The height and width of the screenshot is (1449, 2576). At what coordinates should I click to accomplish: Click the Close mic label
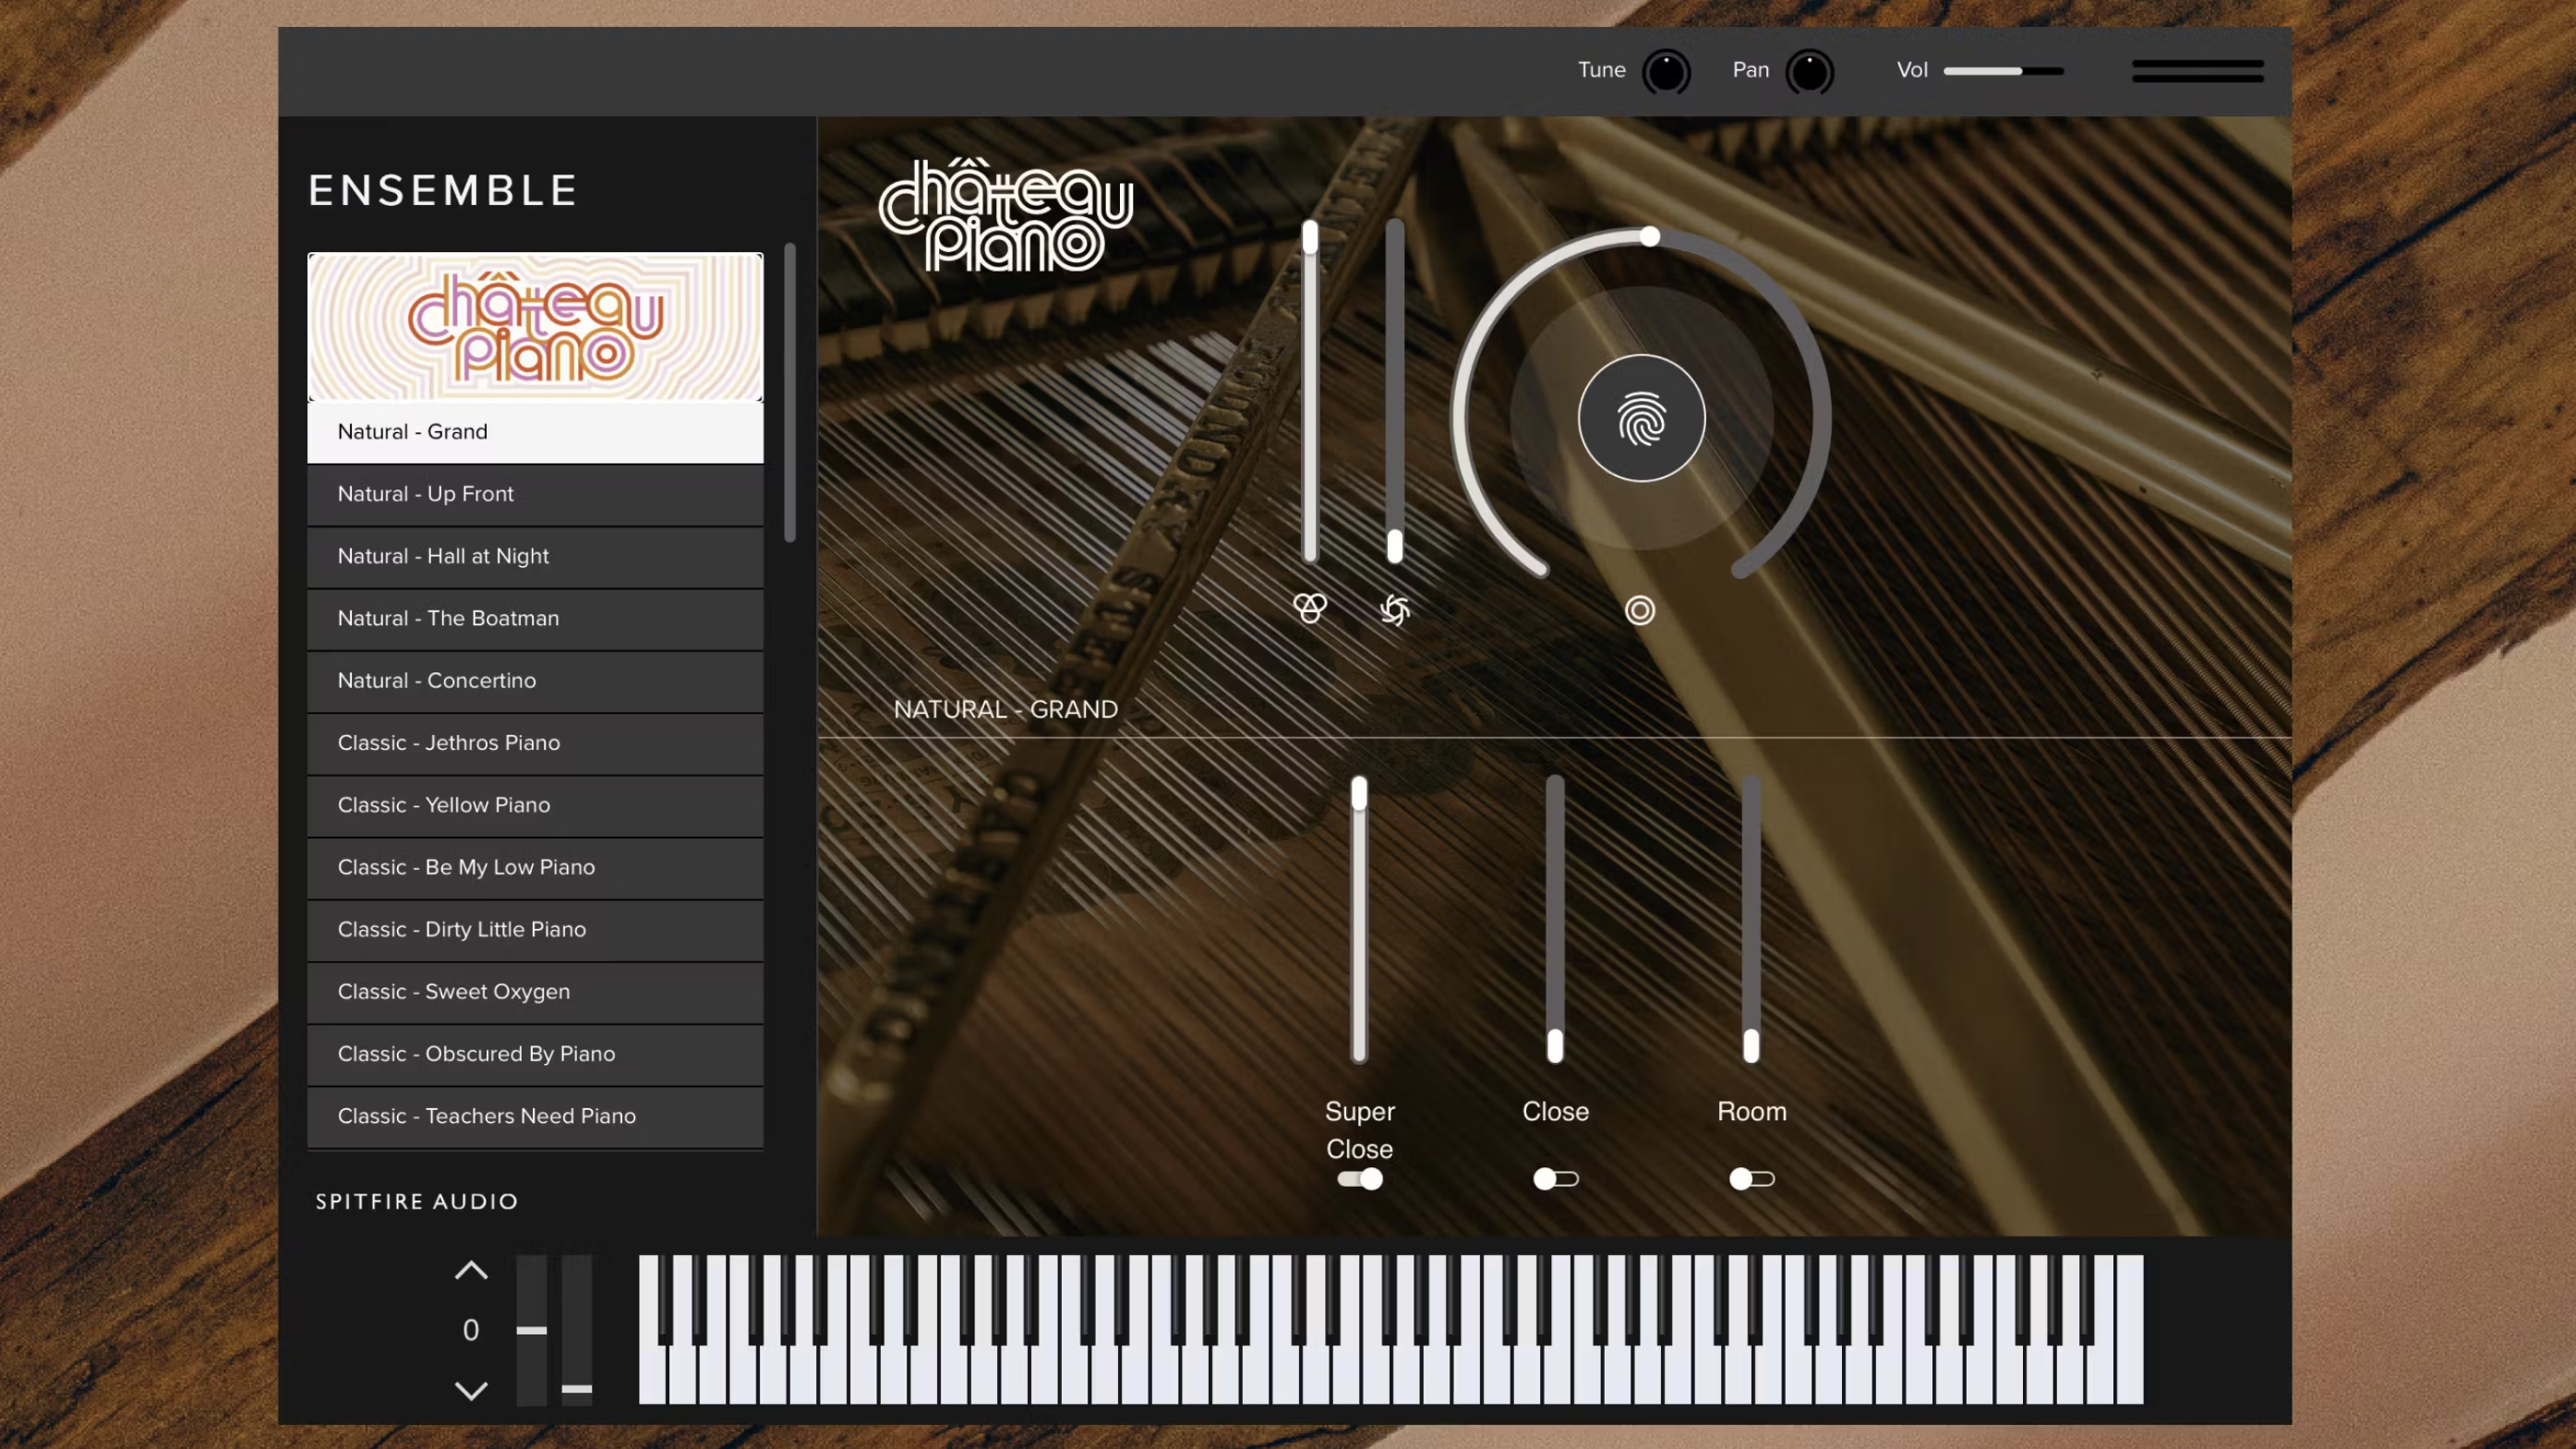pos(1555,1111)
